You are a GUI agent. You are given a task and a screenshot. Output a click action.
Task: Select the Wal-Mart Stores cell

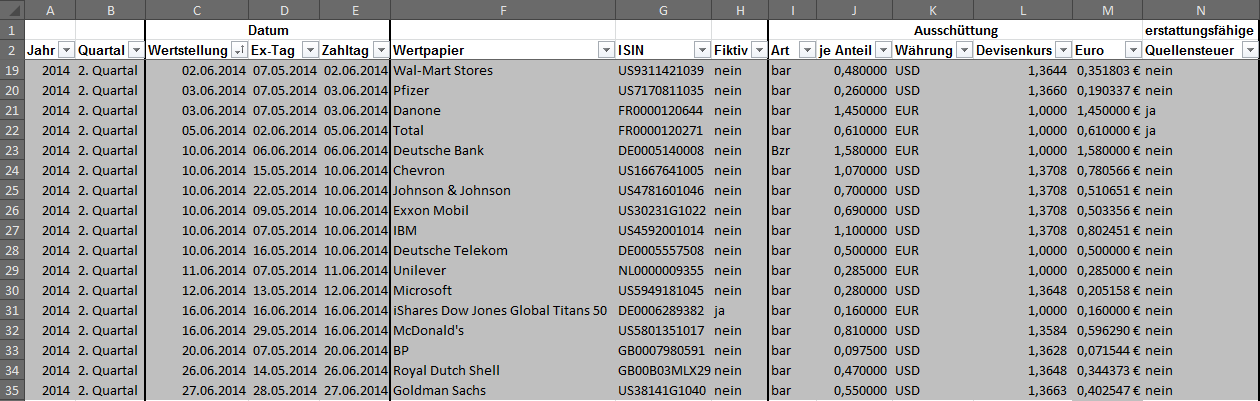(503, 70)
